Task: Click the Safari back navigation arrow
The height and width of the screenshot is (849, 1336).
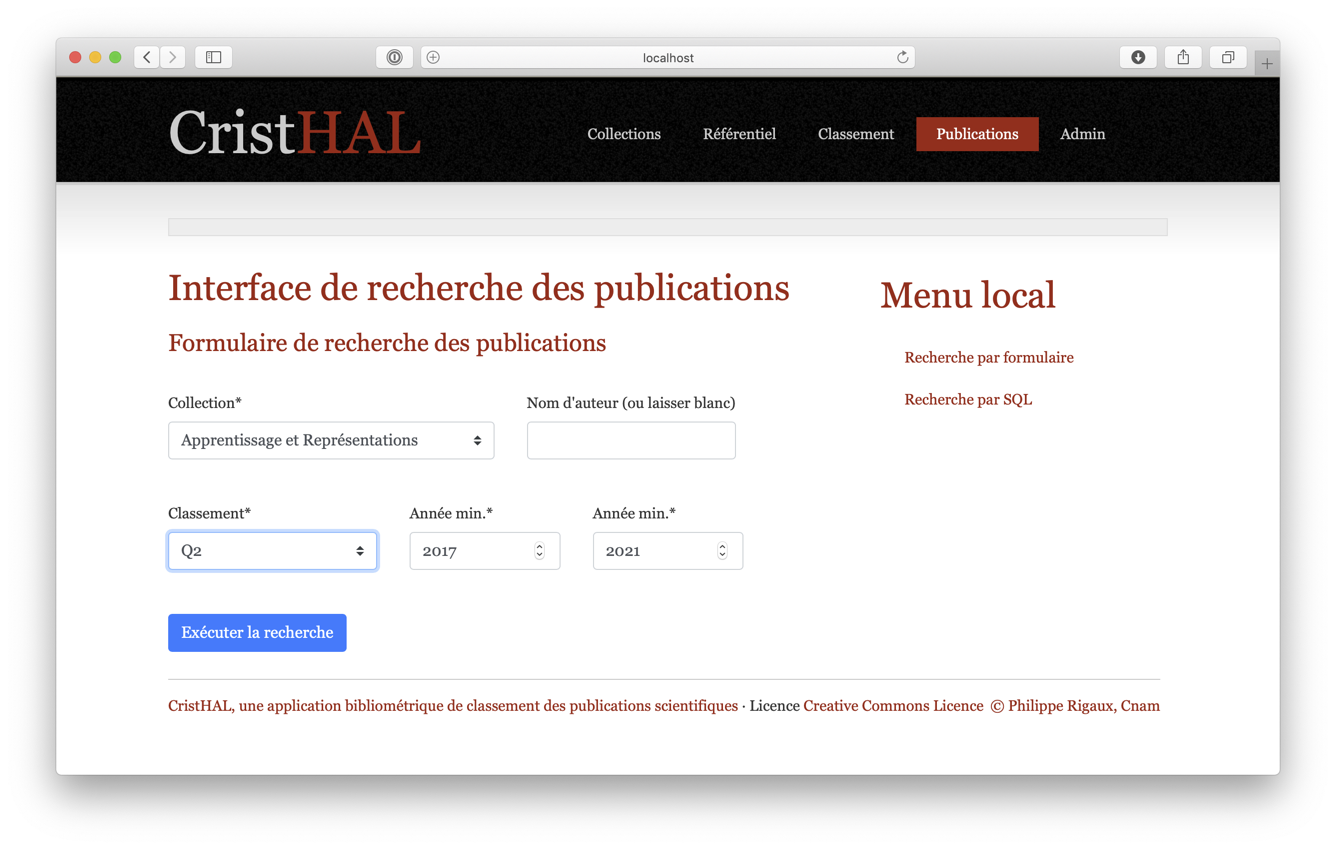Action: tap(147, 58)
